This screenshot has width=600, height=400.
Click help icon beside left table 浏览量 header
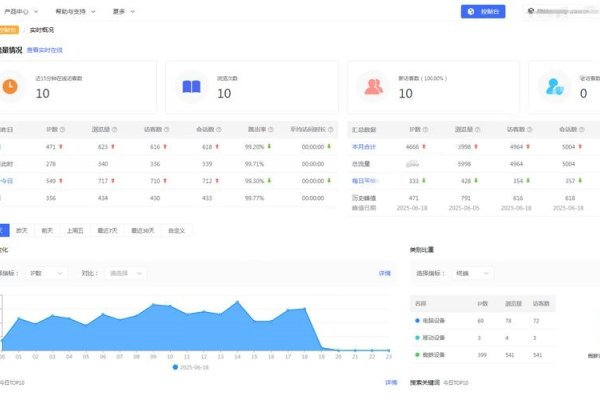pyautogui.click(x=114, y=130)
